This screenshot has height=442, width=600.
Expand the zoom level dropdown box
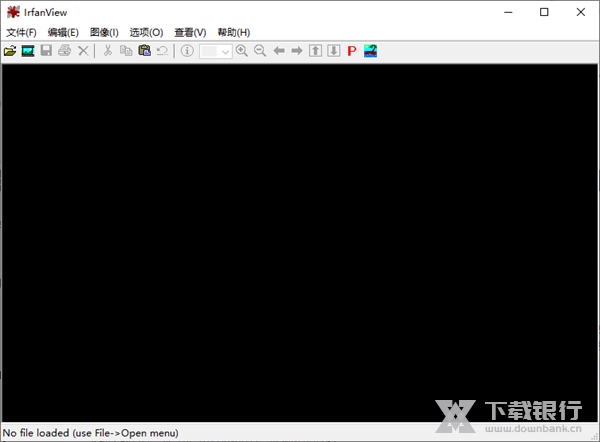coord(225,51)
